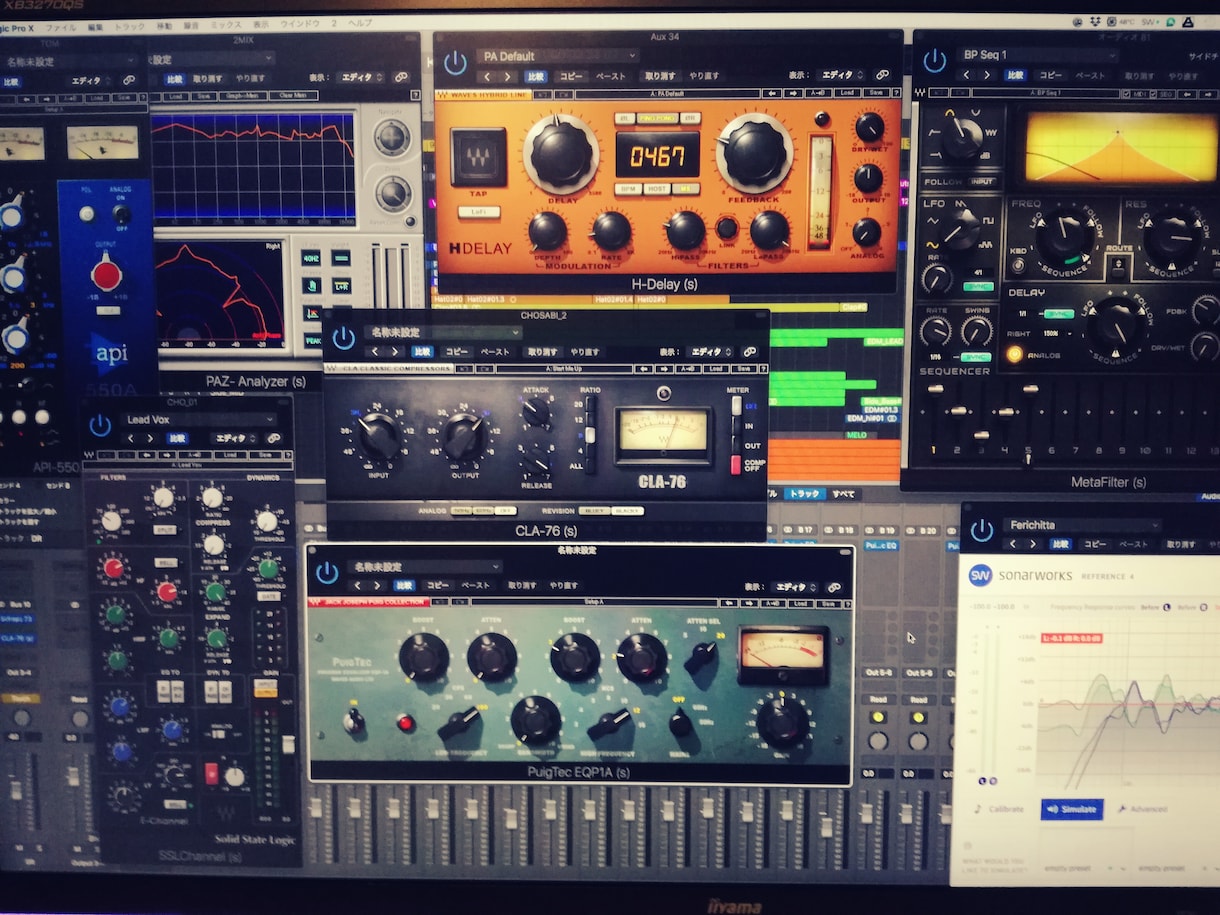Toggle CLA-76 COMP OFF red switch
This screenshot has height=915, width=1220.
[x=737, y=465]
